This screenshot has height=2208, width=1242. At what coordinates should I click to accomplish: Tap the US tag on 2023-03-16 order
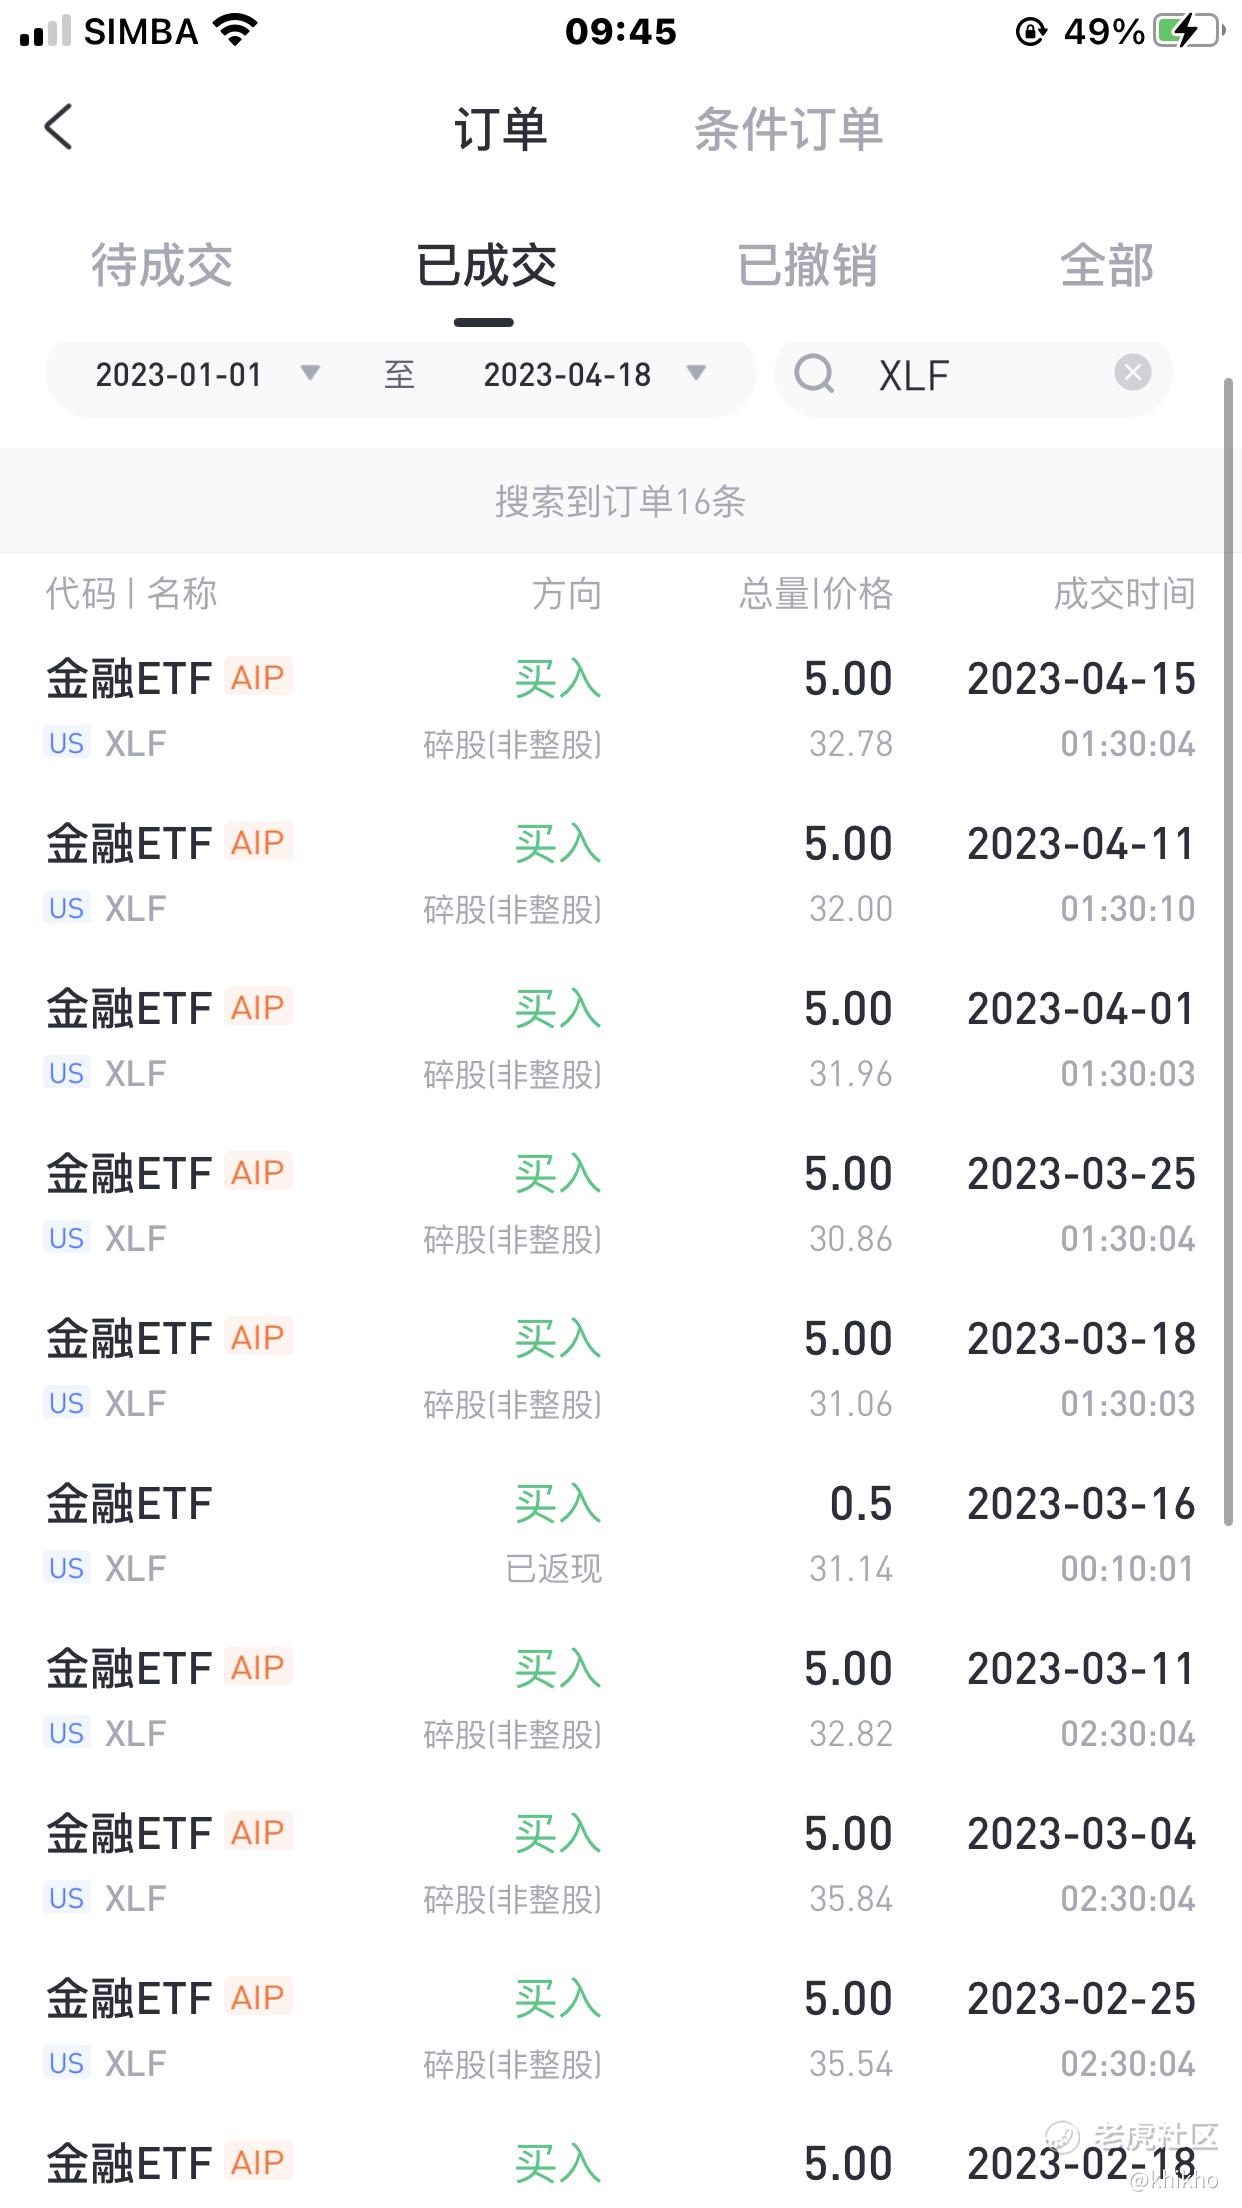pyautogui.click(x=67, y=1568)
